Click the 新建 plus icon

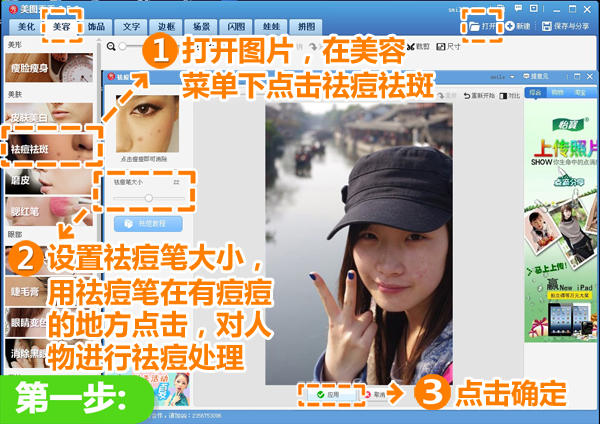510,26
